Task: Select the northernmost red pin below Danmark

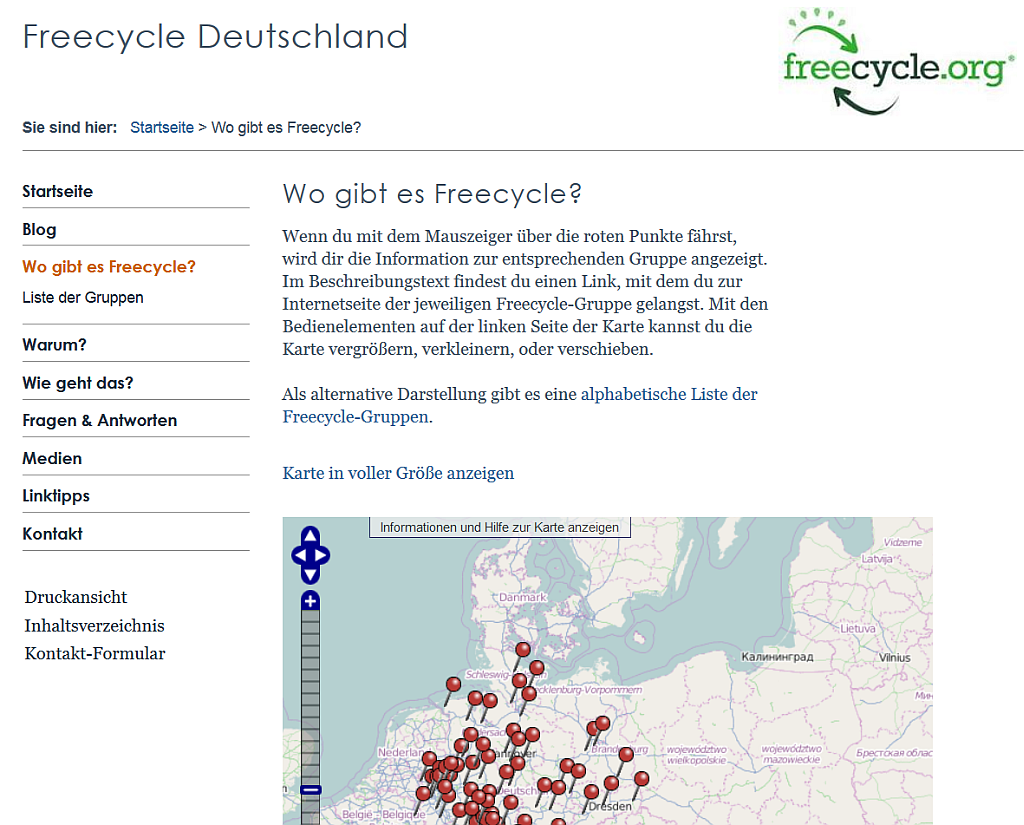Action: tap(523, 649)
